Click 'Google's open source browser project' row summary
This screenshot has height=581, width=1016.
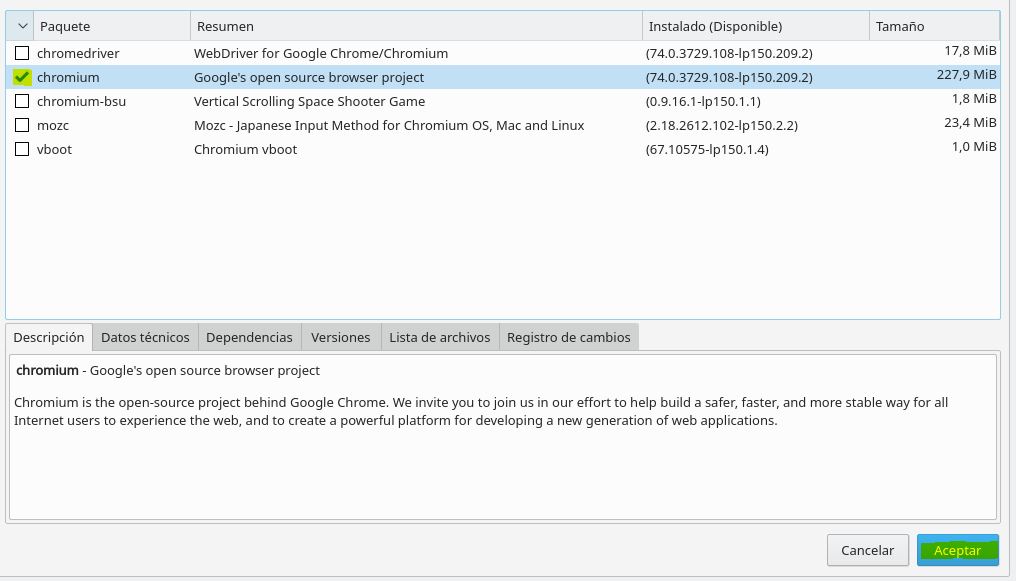pyautogui.click(x=309, y=77)
